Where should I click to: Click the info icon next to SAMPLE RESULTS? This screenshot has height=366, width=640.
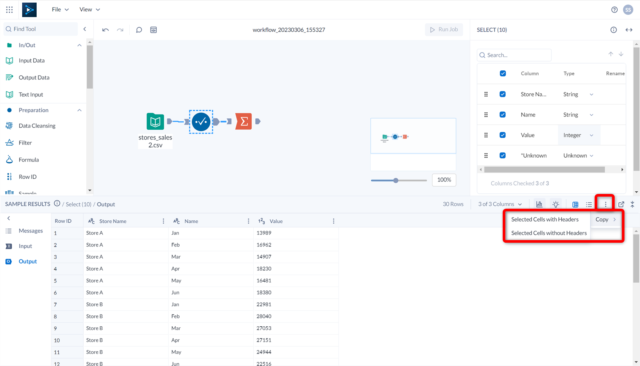click(57, 204)
